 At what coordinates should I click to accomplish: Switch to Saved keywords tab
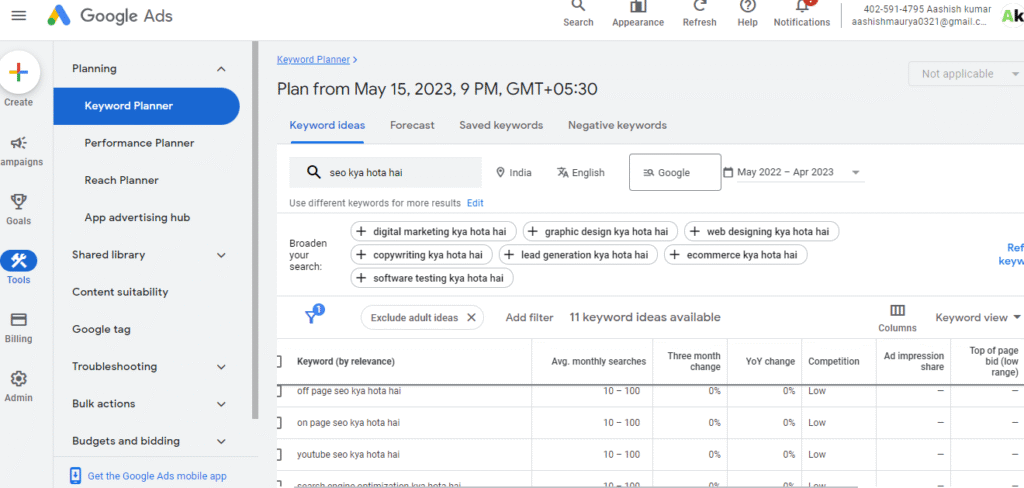(501, 125)
